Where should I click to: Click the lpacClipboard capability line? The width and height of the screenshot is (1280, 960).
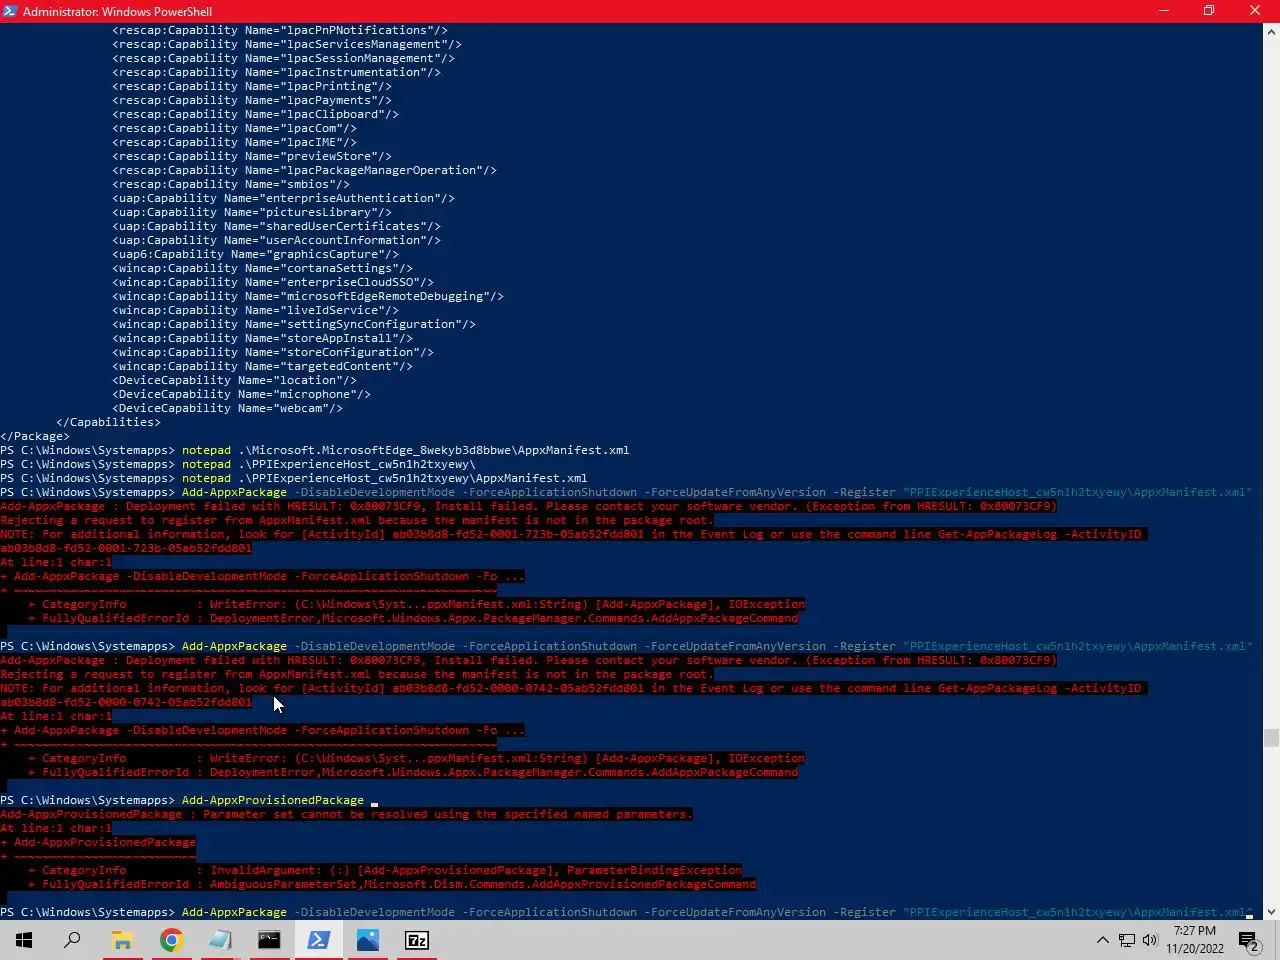point(255,114)
